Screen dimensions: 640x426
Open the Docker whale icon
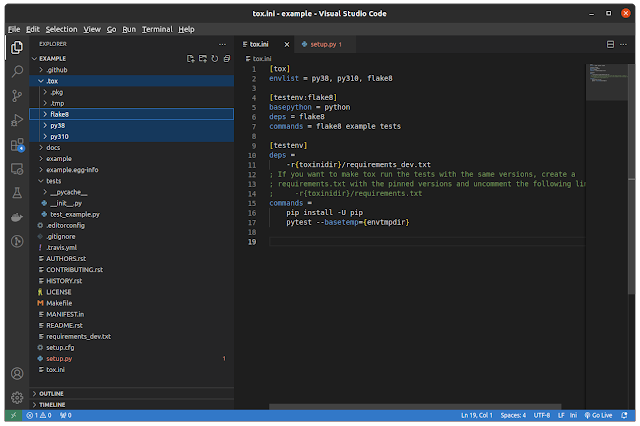pyautogui.click(x=17, y=217)
